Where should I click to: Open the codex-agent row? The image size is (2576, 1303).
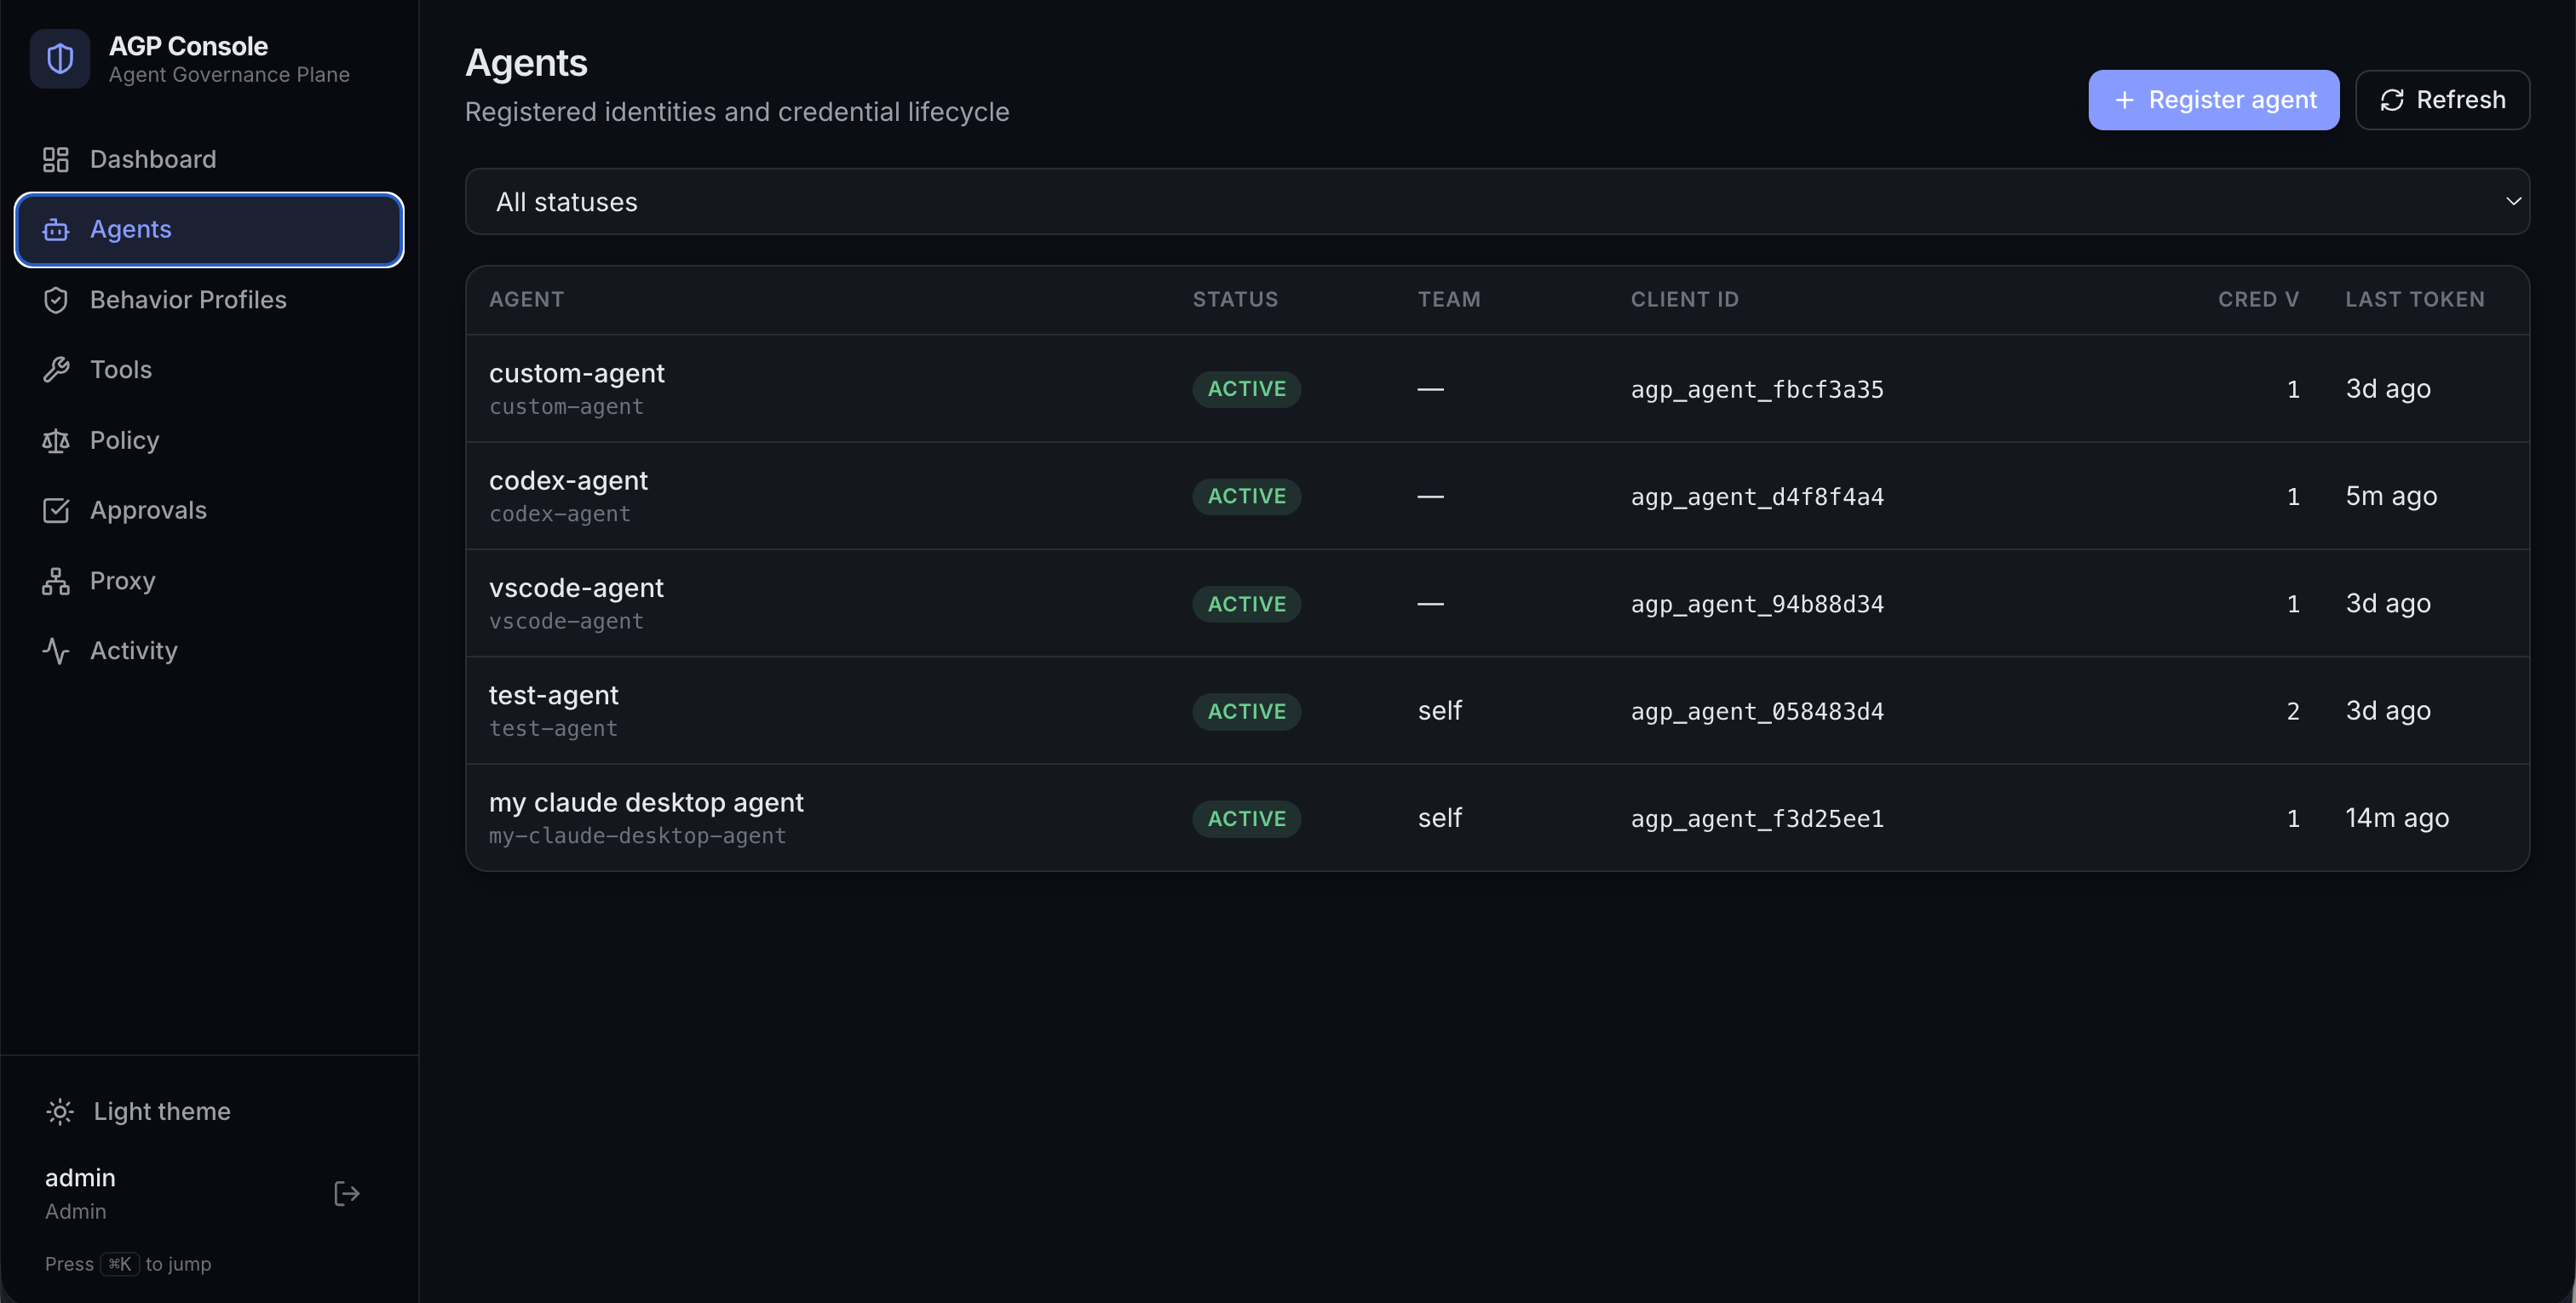pyautogui.click(x=1497, y=496)
